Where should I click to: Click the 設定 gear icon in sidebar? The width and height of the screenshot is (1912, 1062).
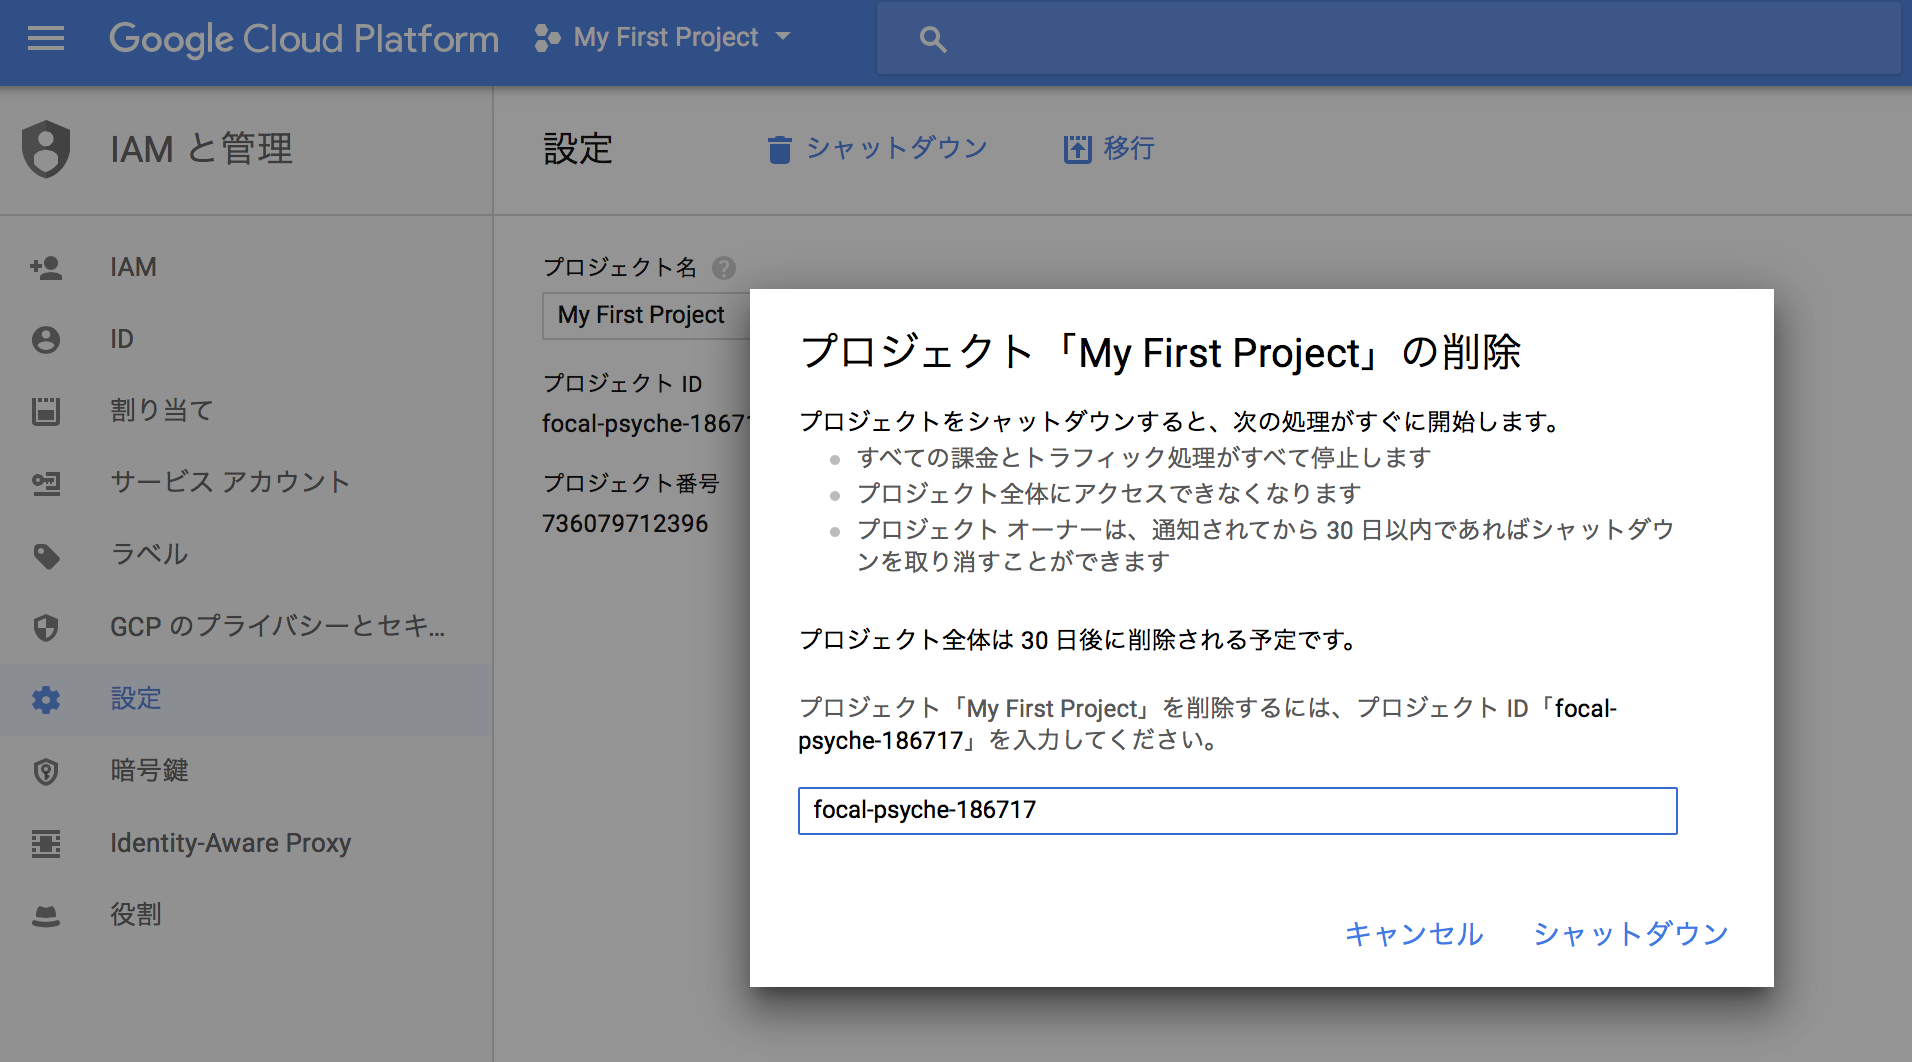(x=46, y=699)
